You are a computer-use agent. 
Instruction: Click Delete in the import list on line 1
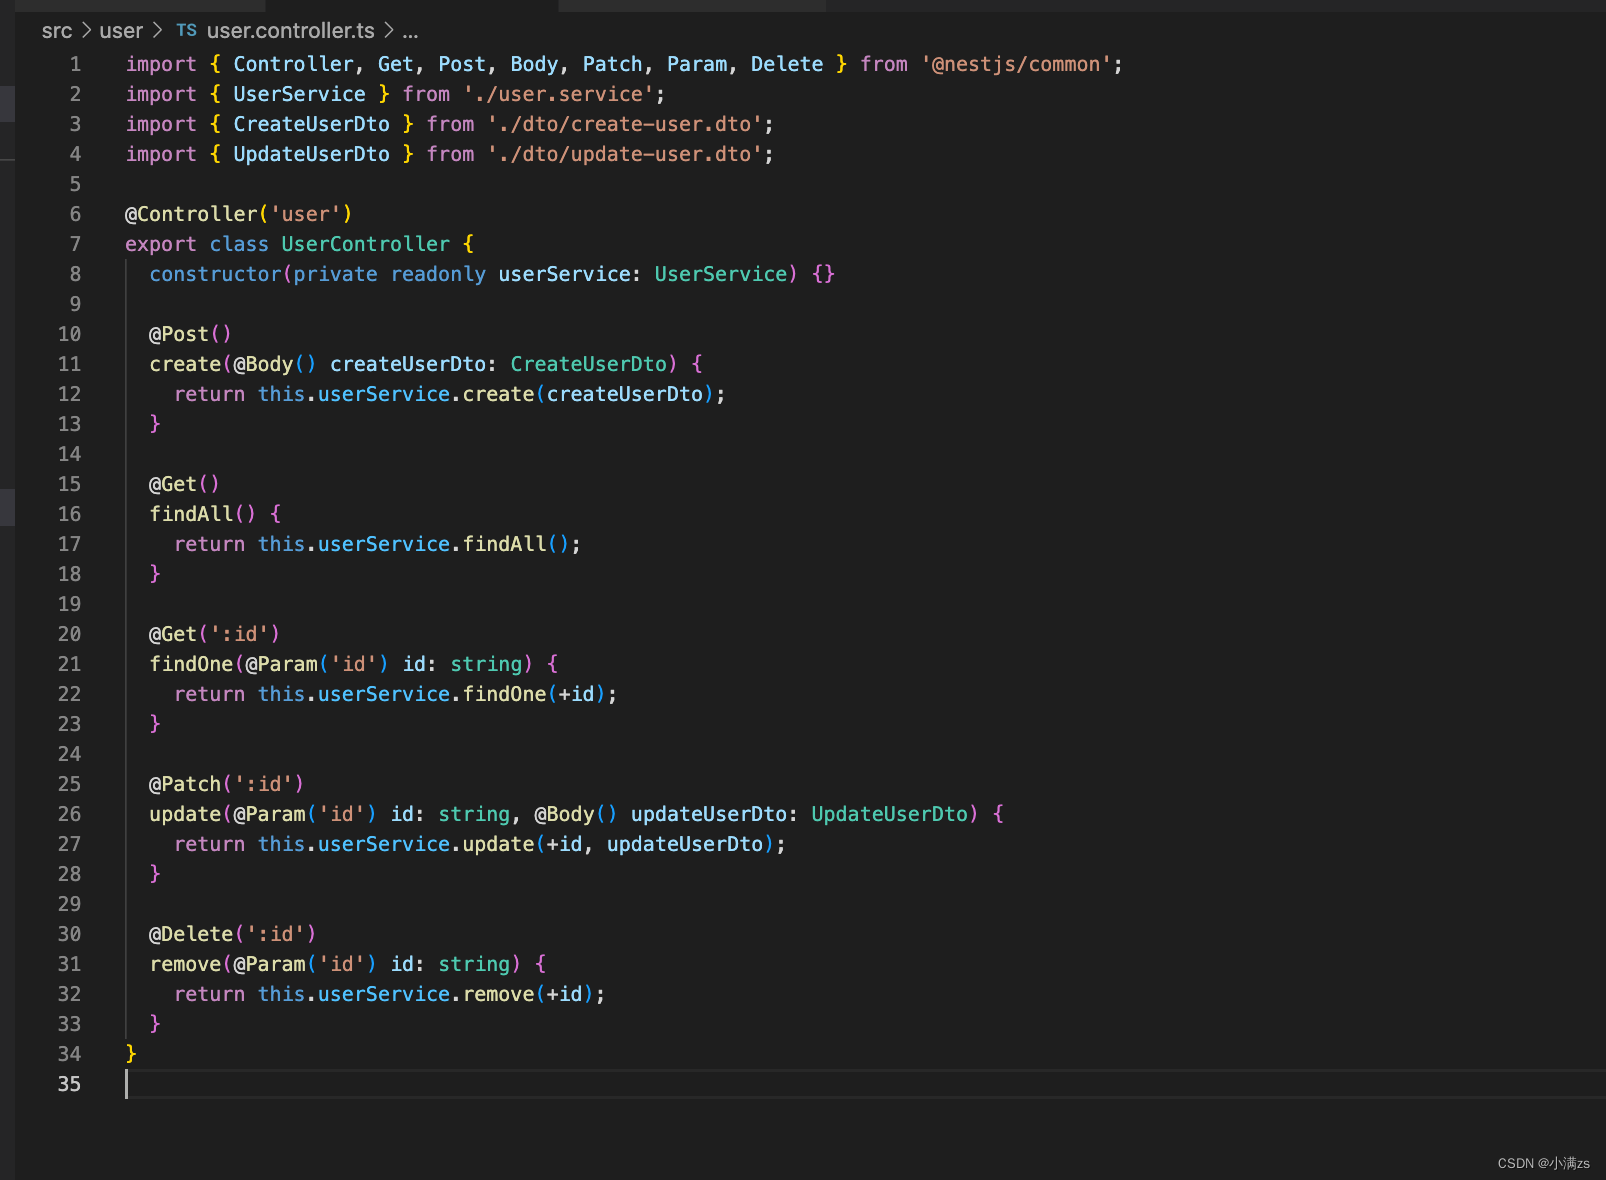coord(787,64)
